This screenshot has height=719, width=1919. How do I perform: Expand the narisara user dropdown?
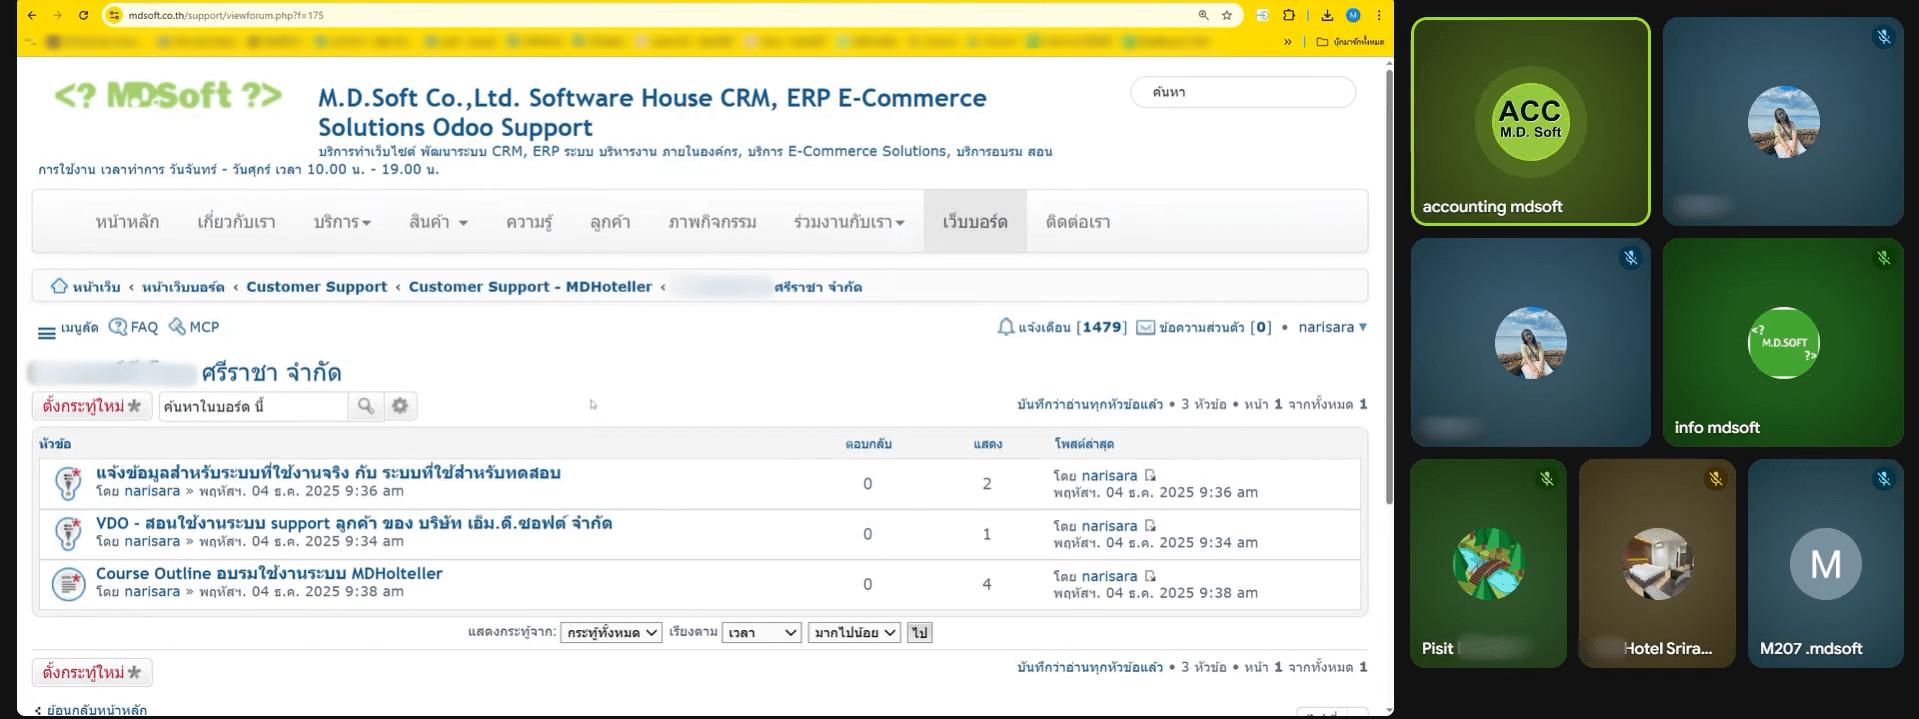pyautogui.click(x=1332, y=327)
